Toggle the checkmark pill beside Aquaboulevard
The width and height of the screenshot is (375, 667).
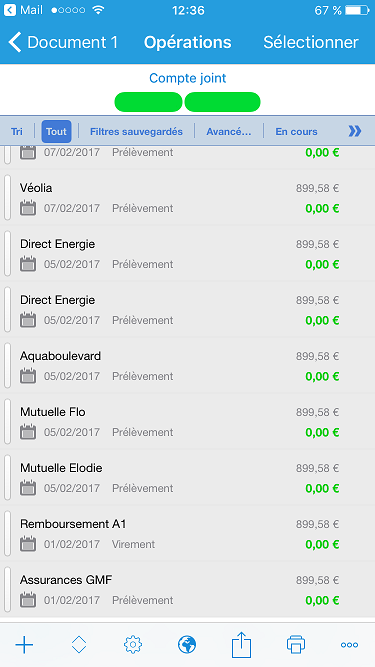tap(7, 365)
